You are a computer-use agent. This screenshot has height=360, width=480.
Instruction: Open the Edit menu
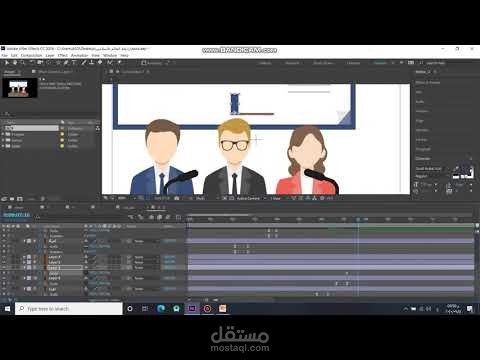pos(14,55)
